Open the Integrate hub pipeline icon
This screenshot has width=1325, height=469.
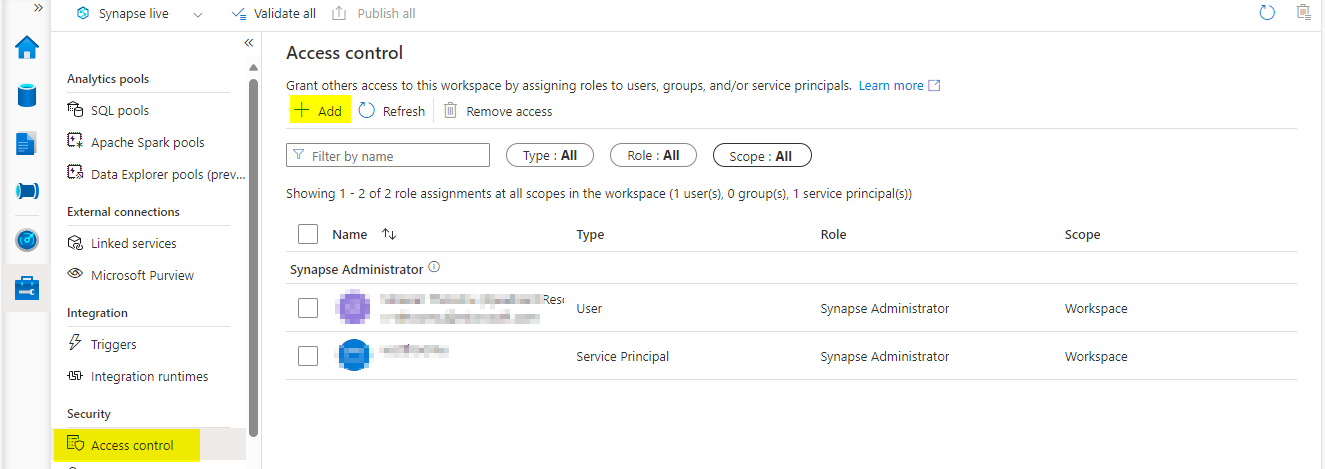(27, 191)
